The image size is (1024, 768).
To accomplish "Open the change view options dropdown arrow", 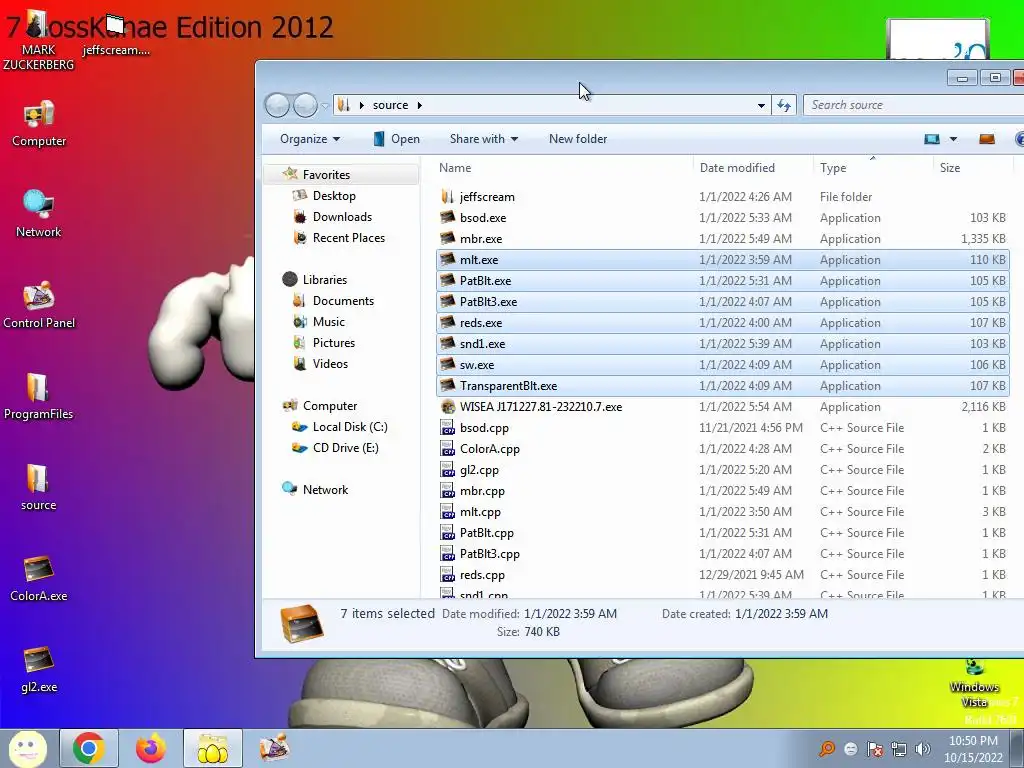I will tap(953, 139).
